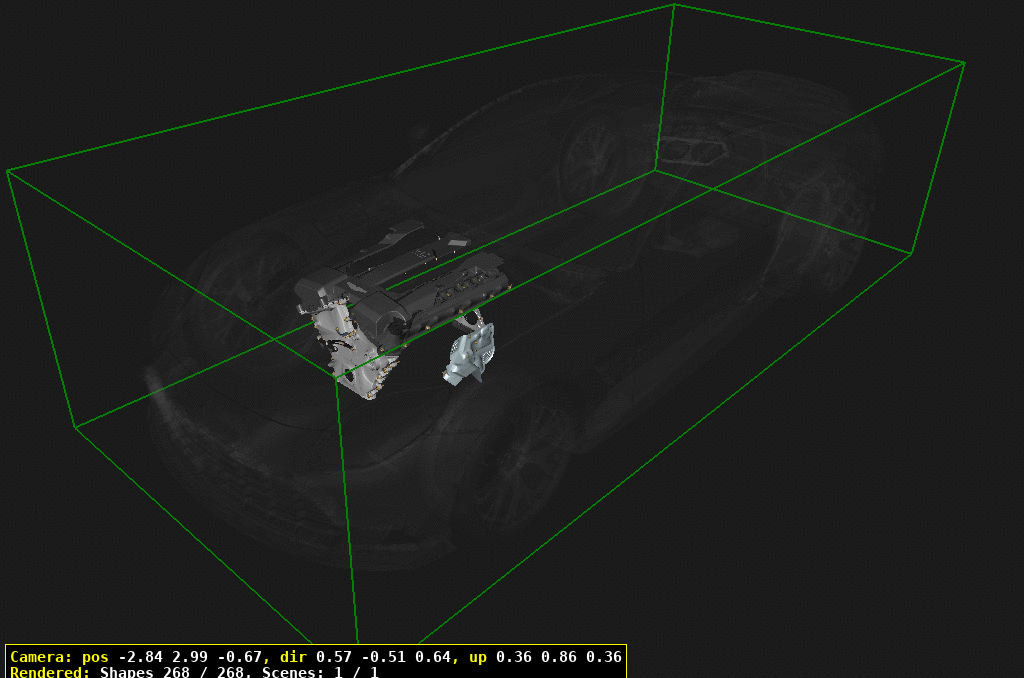Screen dimensions: 1024x678
Task: Select the engine's right valve cover
Action: tap(463, 288)
